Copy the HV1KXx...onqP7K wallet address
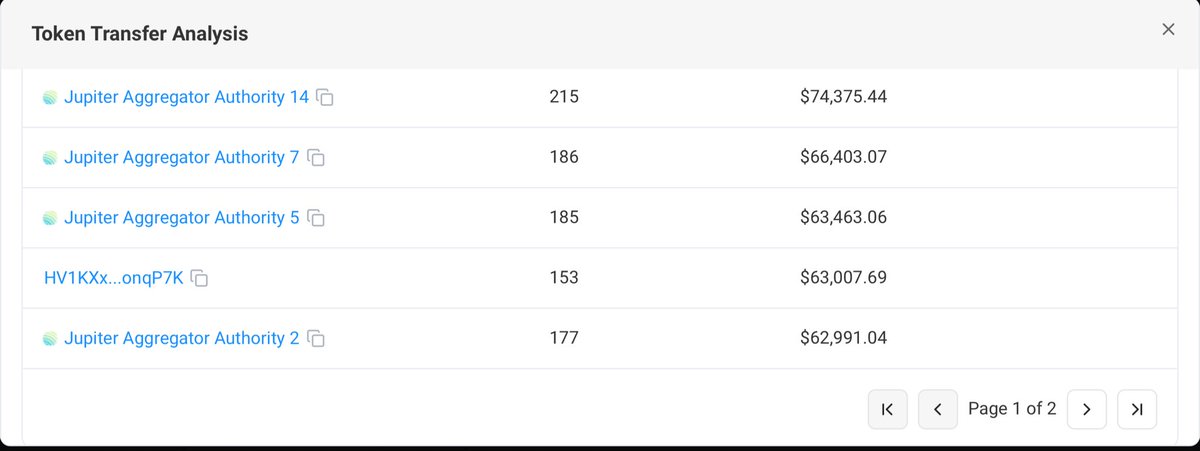1200x451 pixels. pyautogui.click(x=200, y=278)
